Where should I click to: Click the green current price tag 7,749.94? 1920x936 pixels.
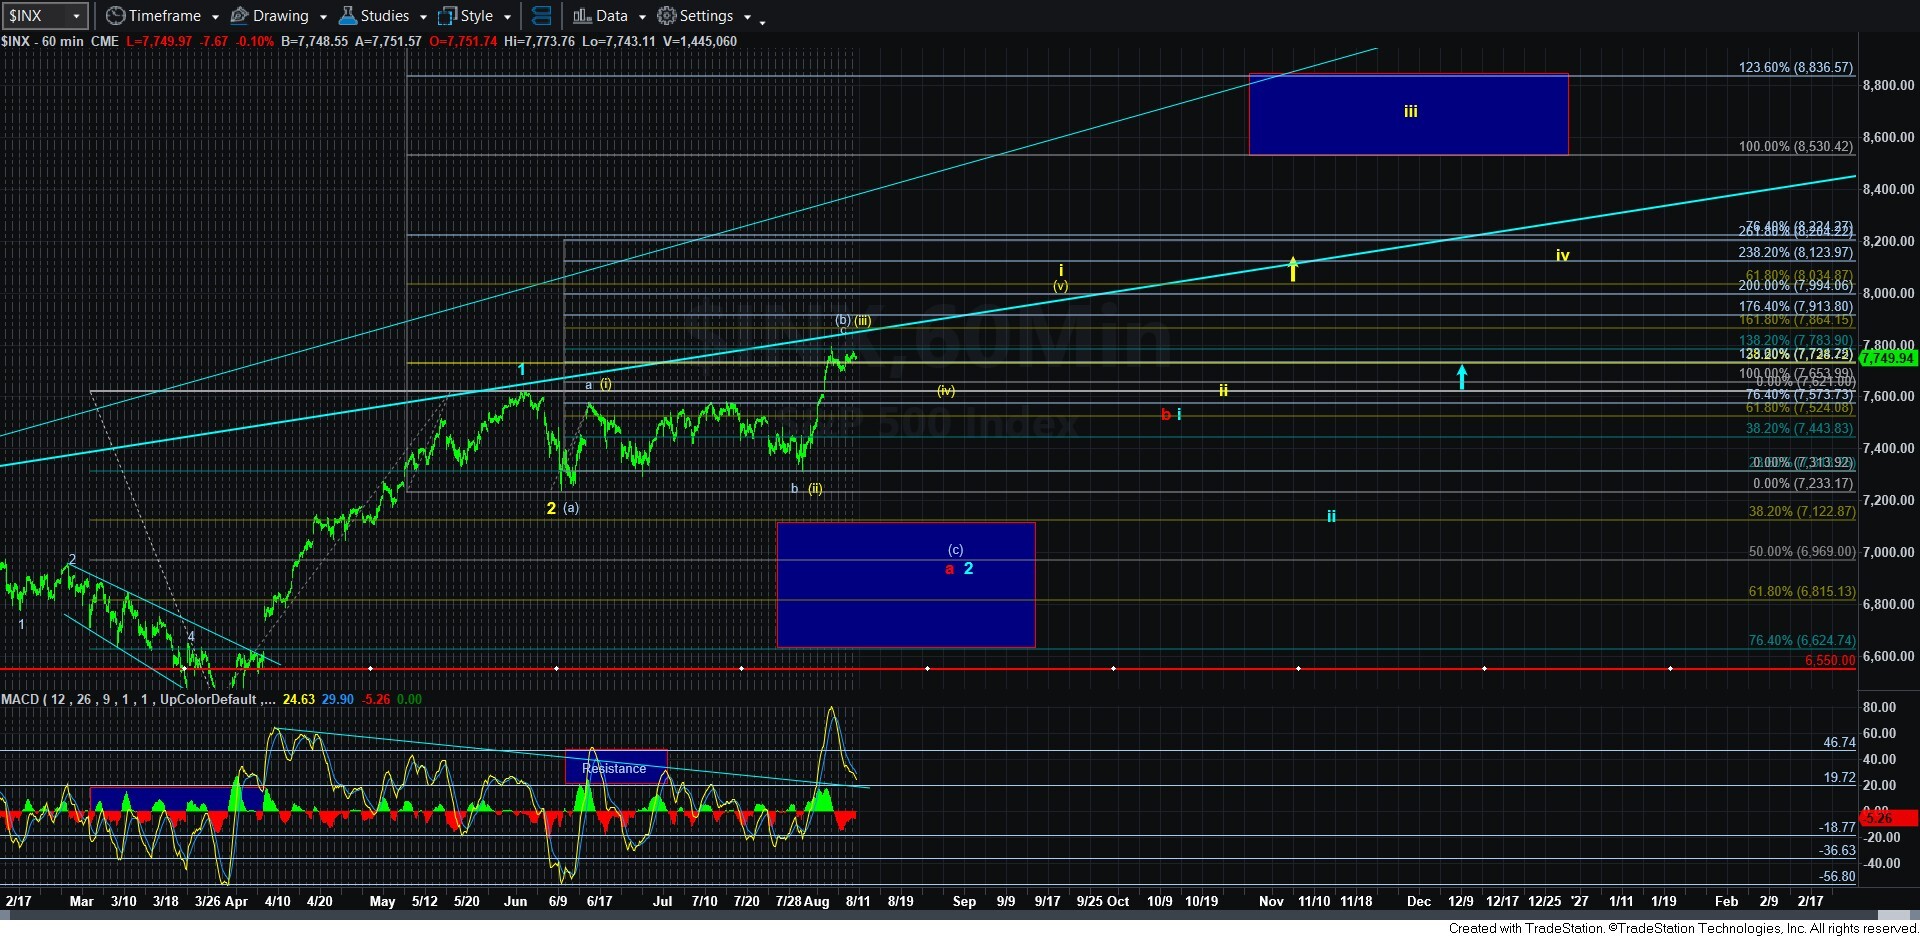1888,358
